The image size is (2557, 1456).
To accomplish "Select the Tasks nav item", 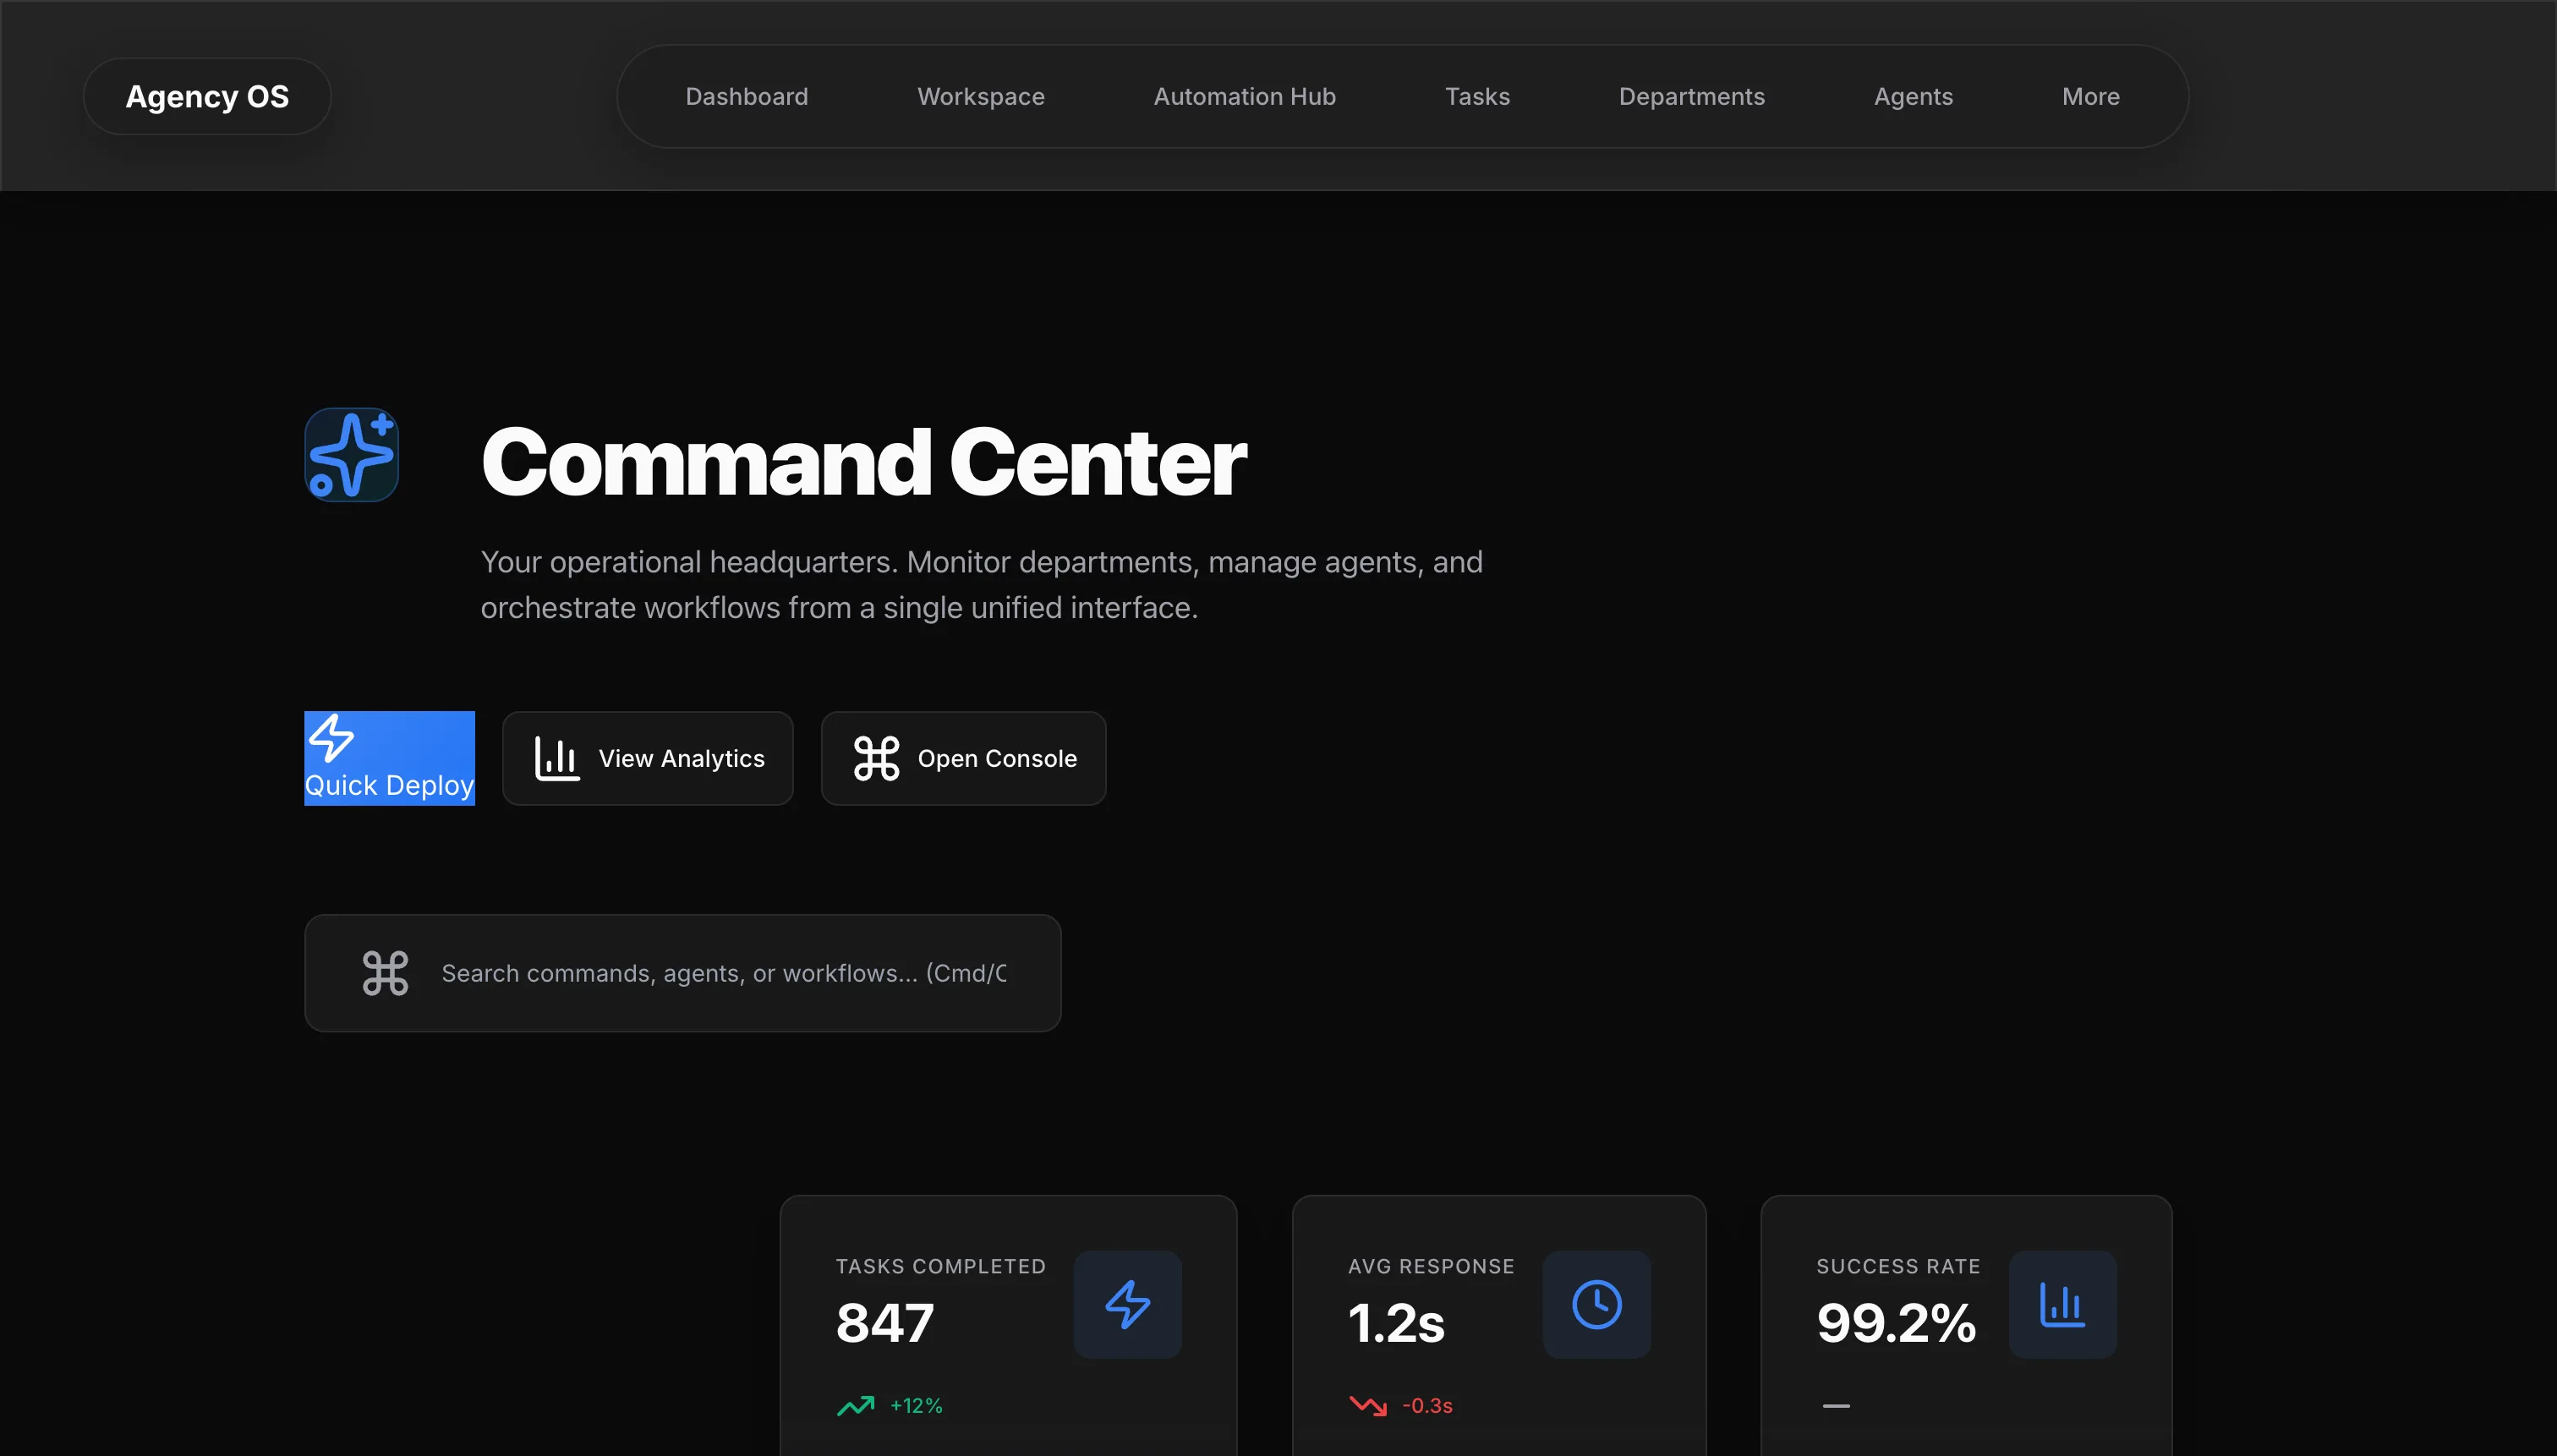I will pyautogui.click(x=1476, y=96).
